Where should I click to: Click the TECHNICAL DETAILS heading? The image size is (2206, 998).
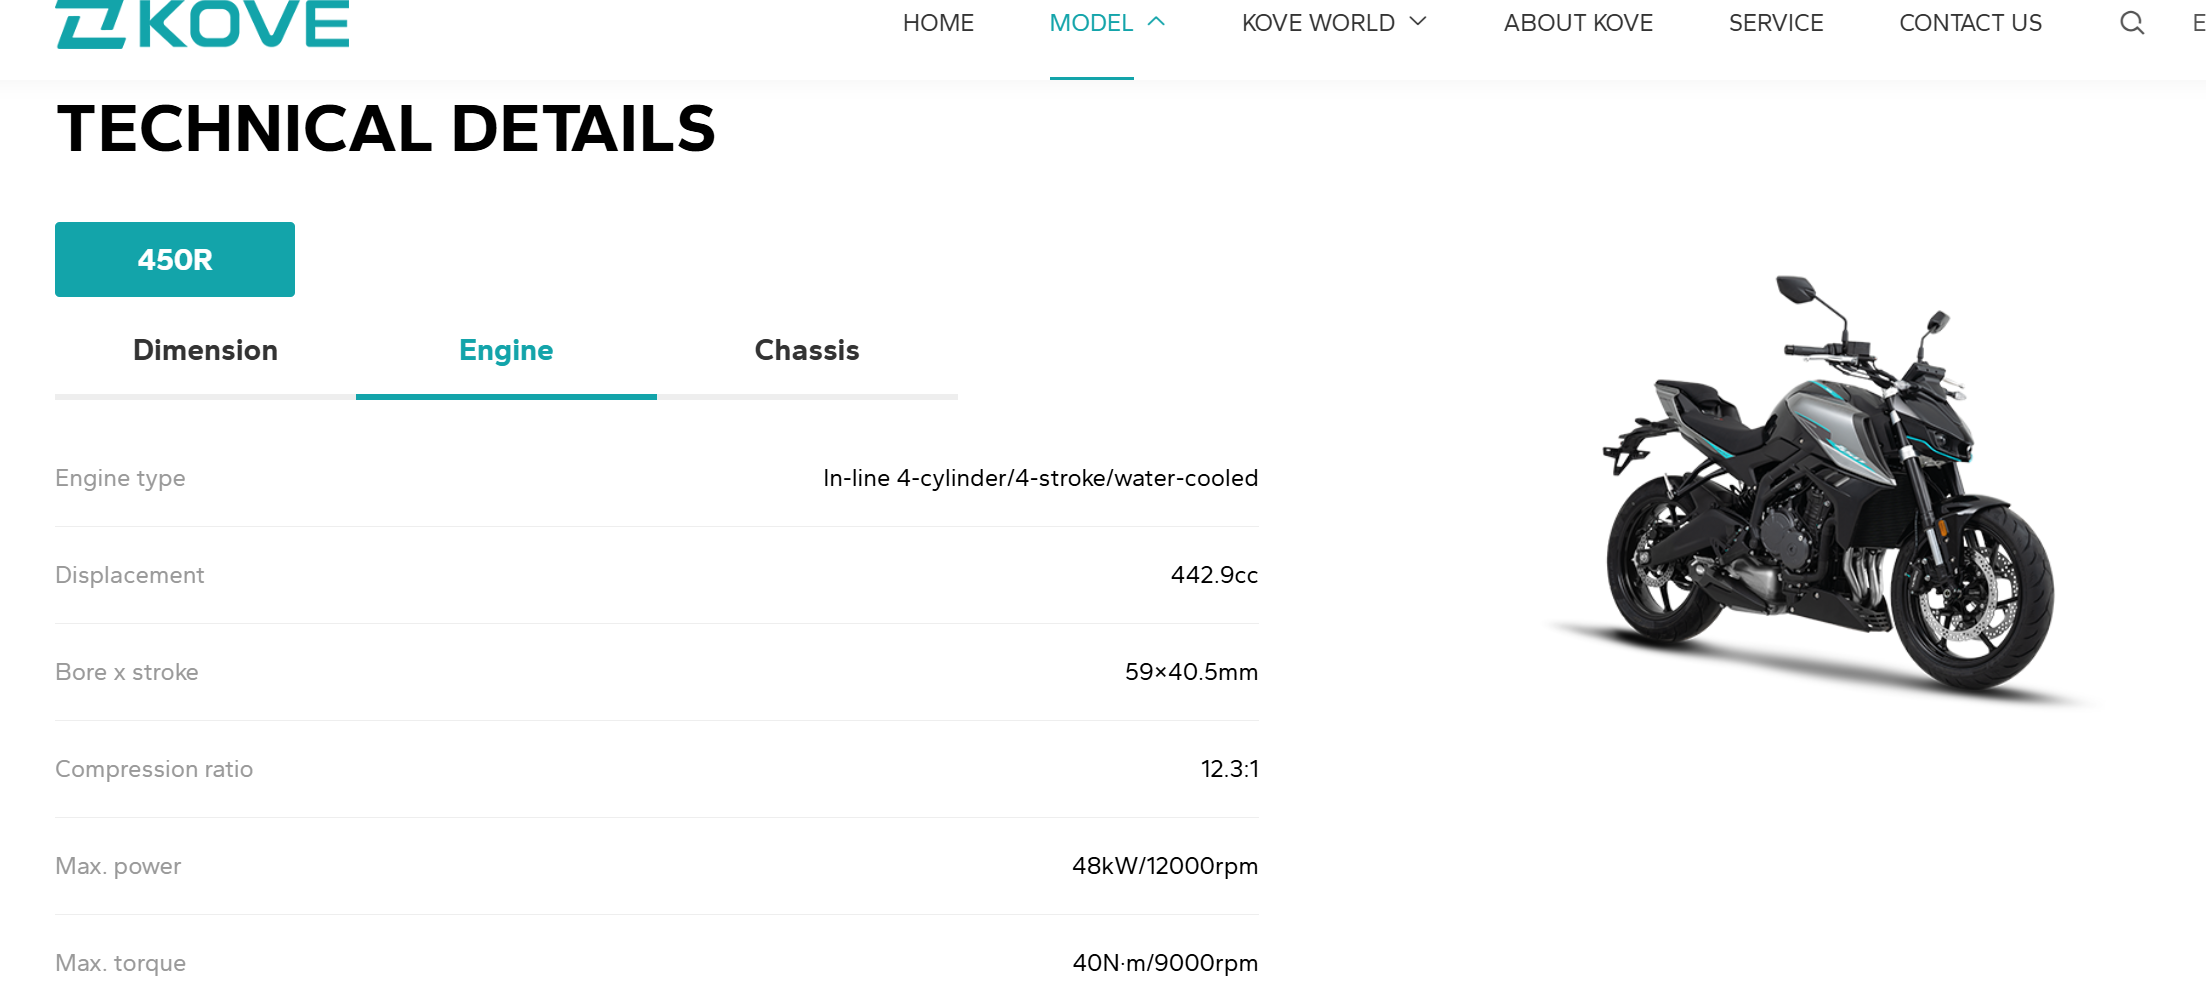pos(386,128)
